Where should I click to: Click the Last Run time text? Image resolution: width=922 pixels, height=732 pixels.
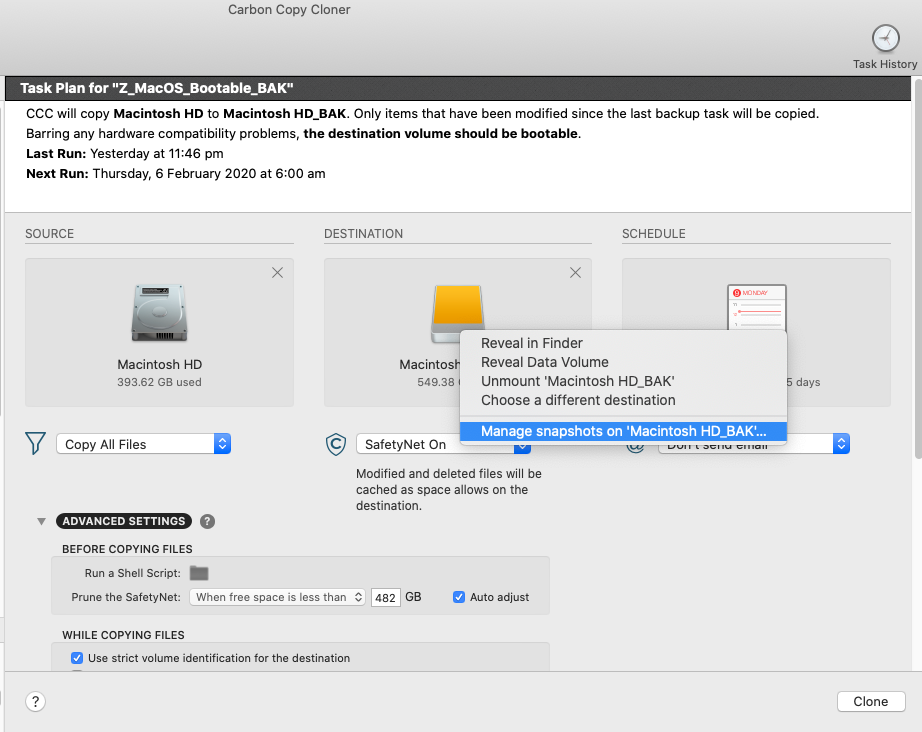(x=156, y=153)
